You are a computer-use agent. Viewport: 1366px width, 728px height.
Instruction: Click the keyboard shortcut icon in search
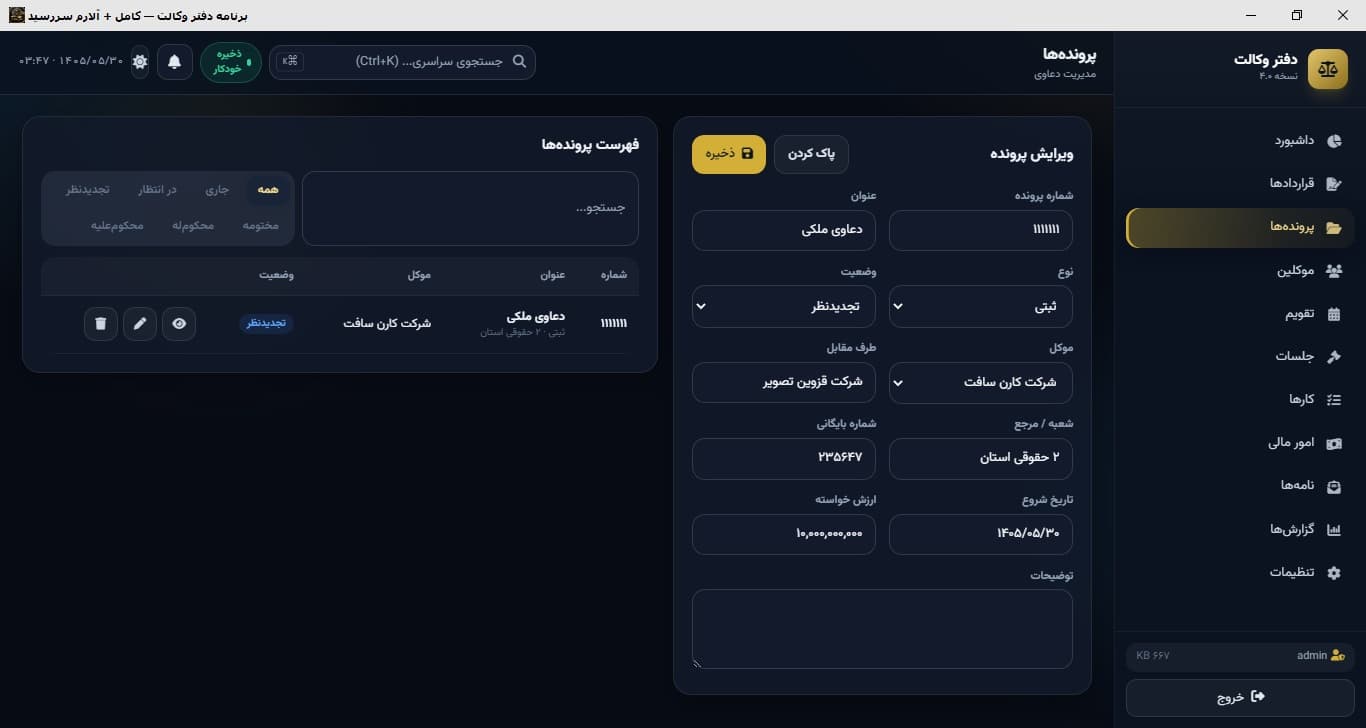coord(290,61)
